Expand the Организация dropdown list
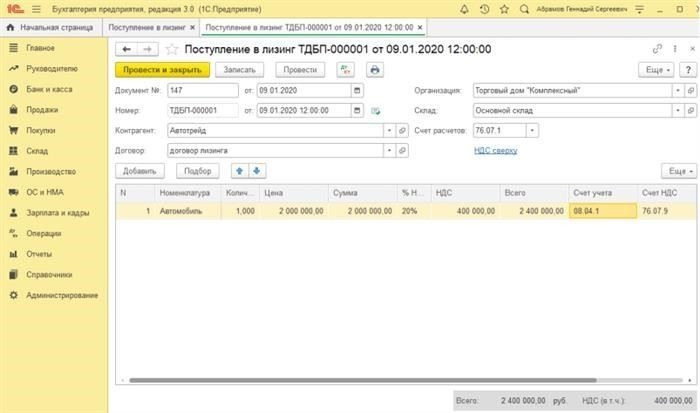700x413 pixels. [x=677, y=90]
